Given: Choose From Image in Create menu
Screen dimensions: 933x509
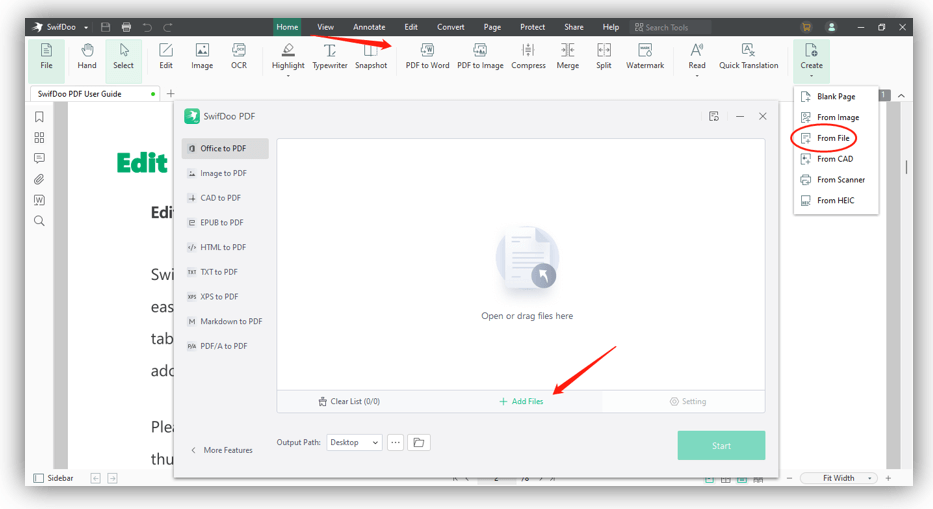Looking at the screenshot, I should 835,117.
